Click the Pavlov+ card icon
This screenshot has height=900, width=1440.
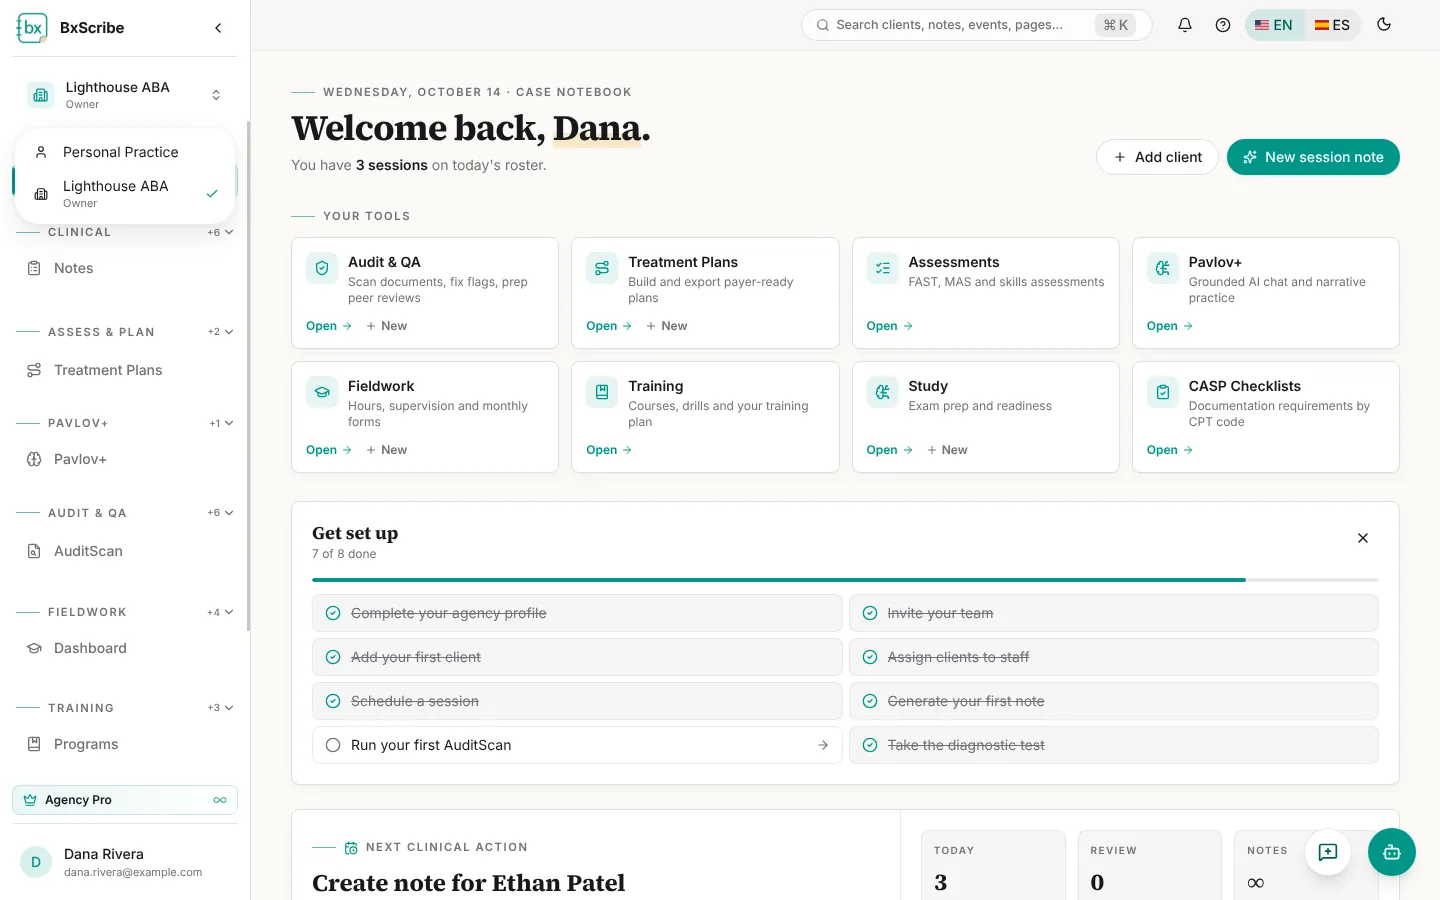pyautogui.click(x=1163, y=268)
